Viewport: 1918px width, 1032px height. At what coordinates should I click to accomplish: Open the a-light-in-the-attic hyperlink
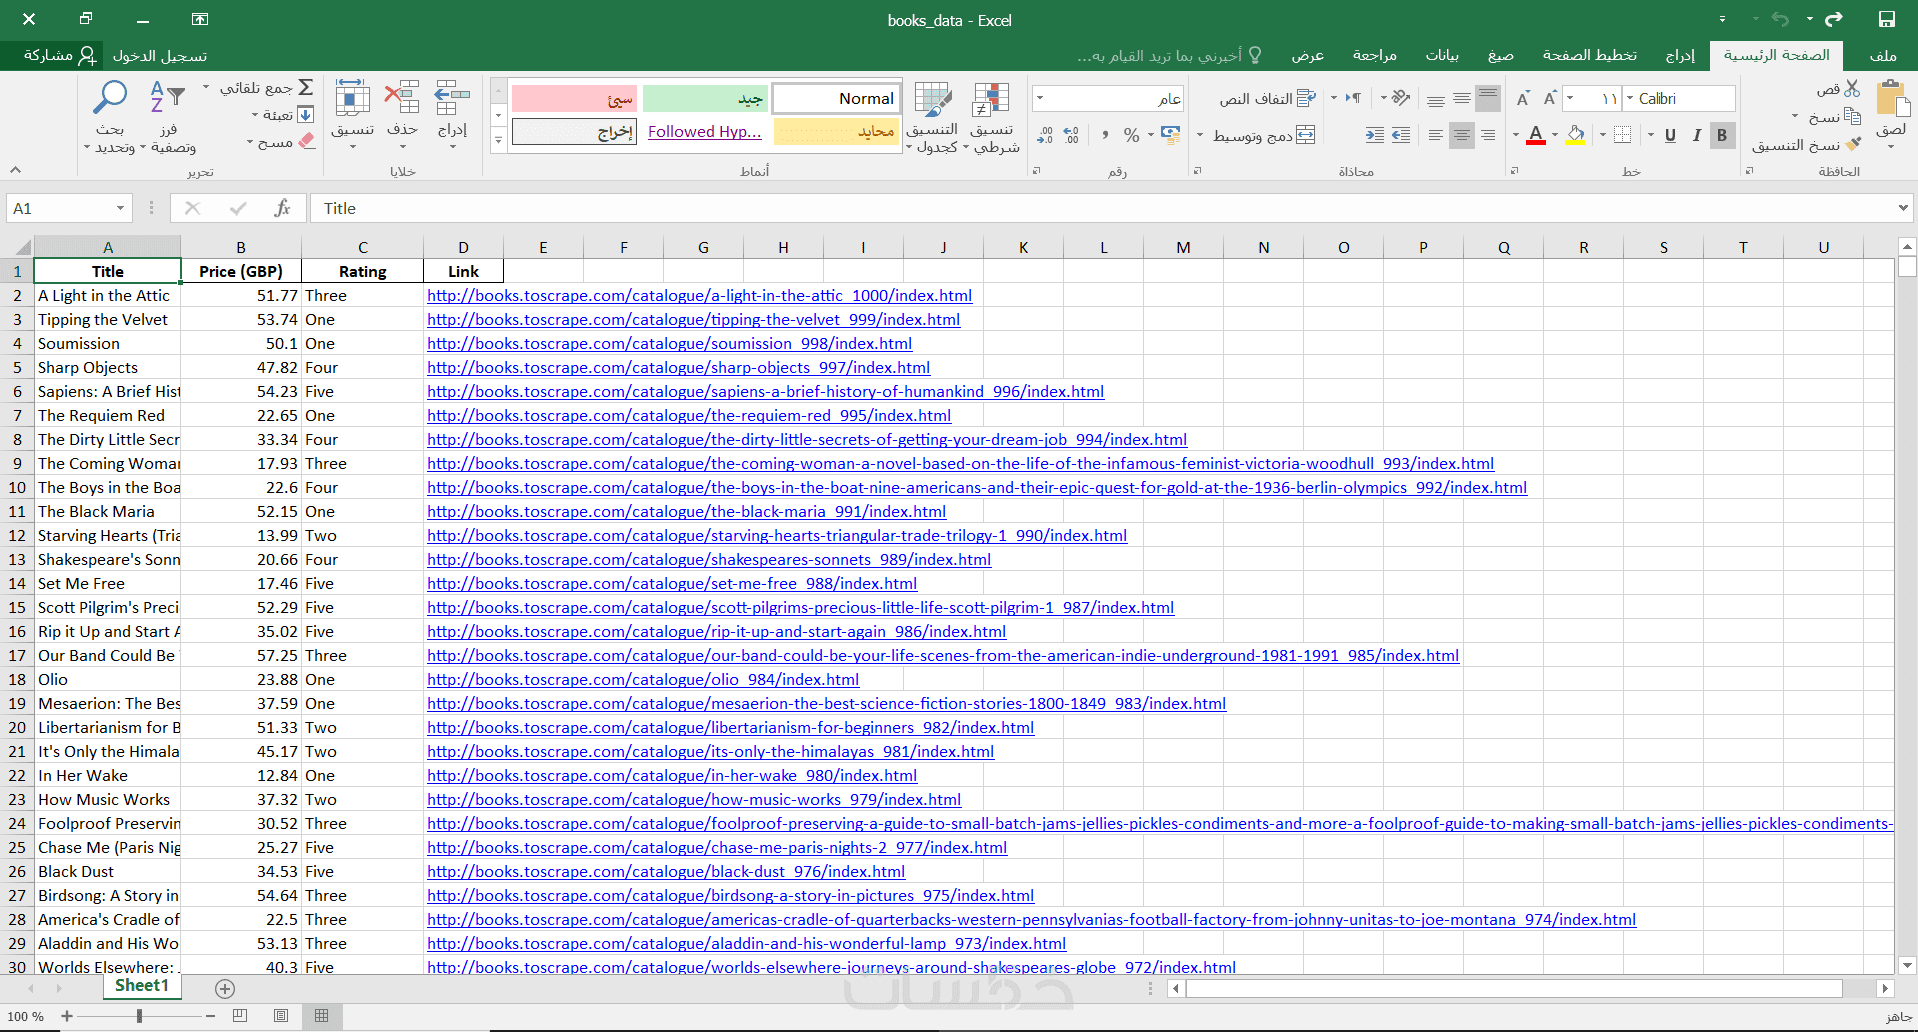(699, 295)
